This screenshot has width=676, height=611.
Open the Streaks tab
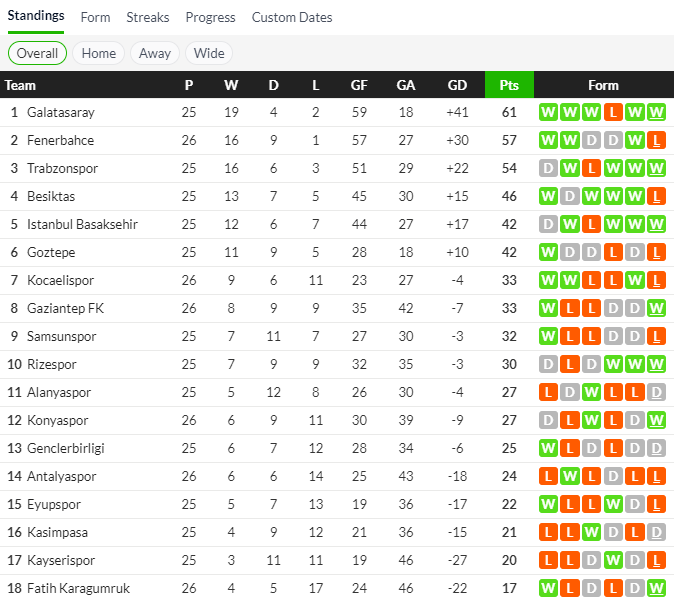pyautogui.click(x=148, y=17)
